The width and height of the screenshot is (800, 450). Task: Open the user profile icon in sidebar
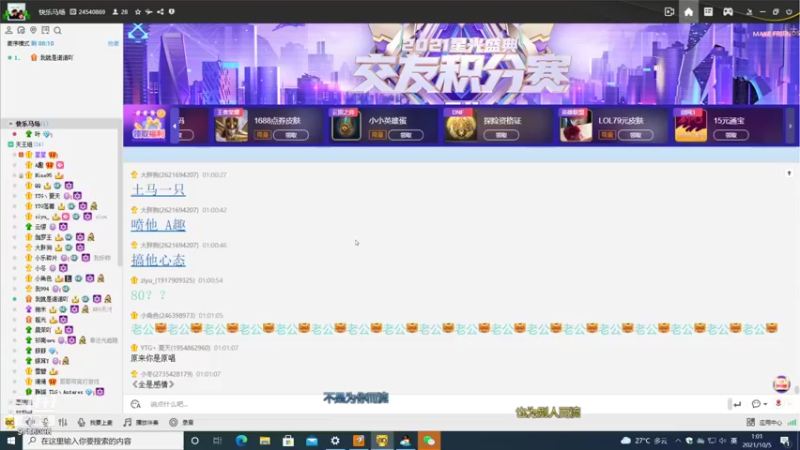point(9,31)
